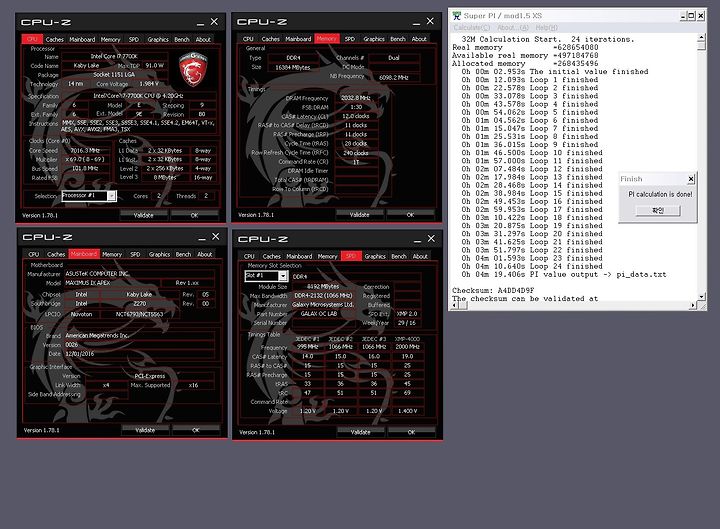Click the Core Speed value 7016.3 MHz
720x529 pixels.
tap(85, 151)
